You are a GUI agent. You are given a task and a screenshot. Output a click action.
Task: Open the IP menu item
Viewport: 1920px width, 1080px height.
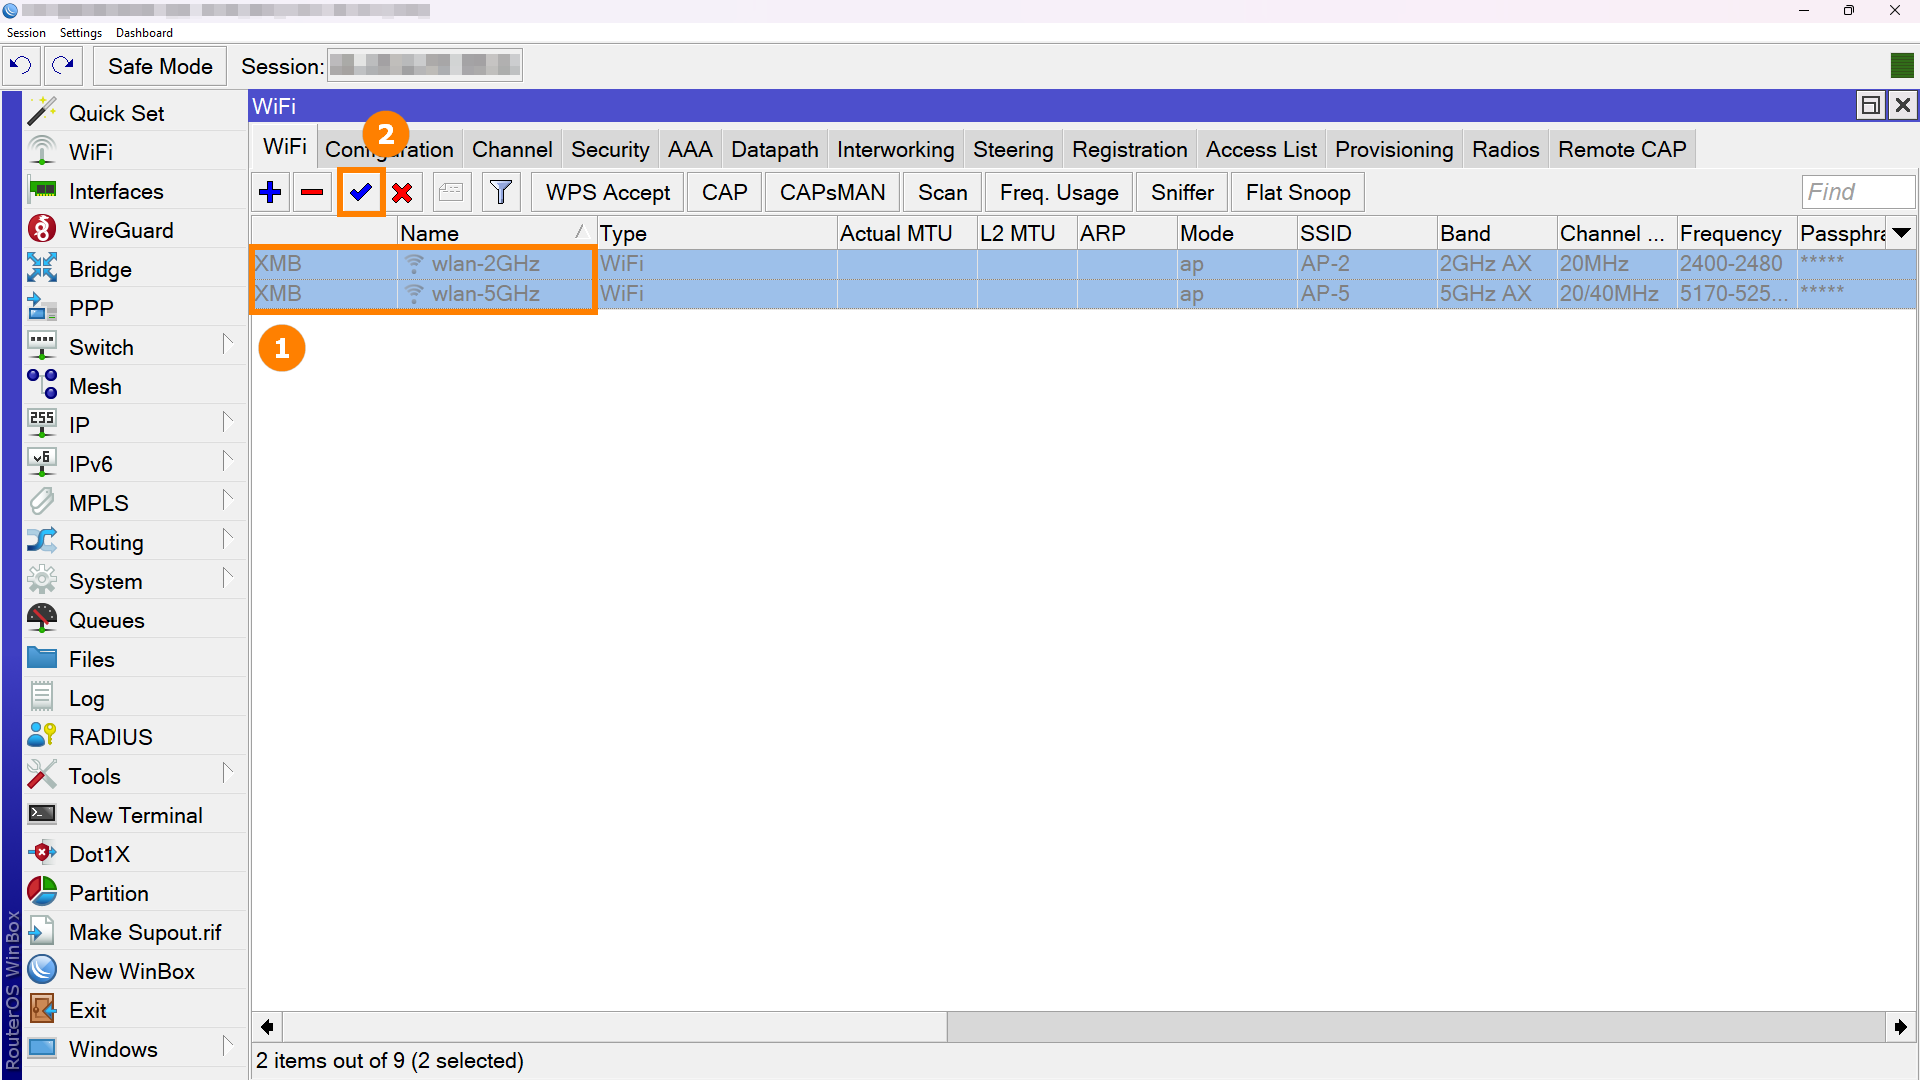tap(135, 425)
